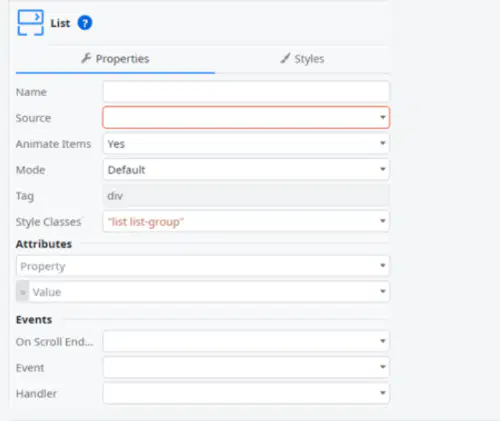Viewport: 500px width, 421px height.
Task: Click the wrench icon on Properties tab
Action: coord(86,58)
